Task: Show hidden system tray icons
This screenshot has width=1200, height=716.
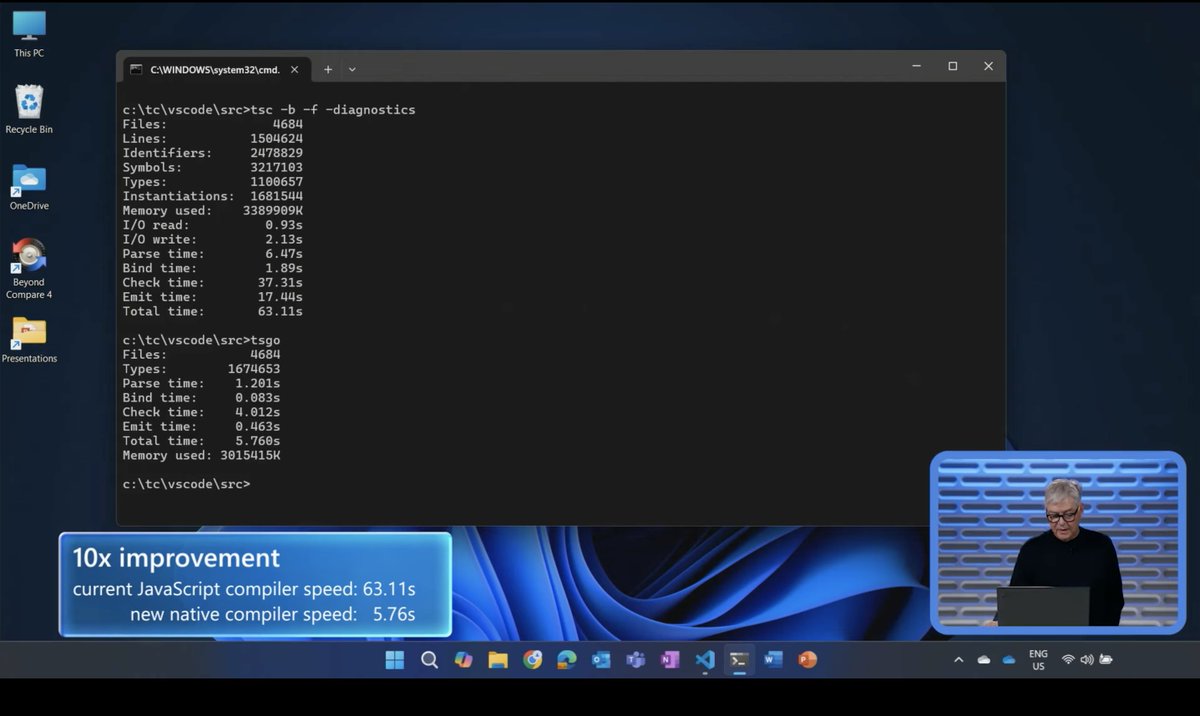Action: 959,660
